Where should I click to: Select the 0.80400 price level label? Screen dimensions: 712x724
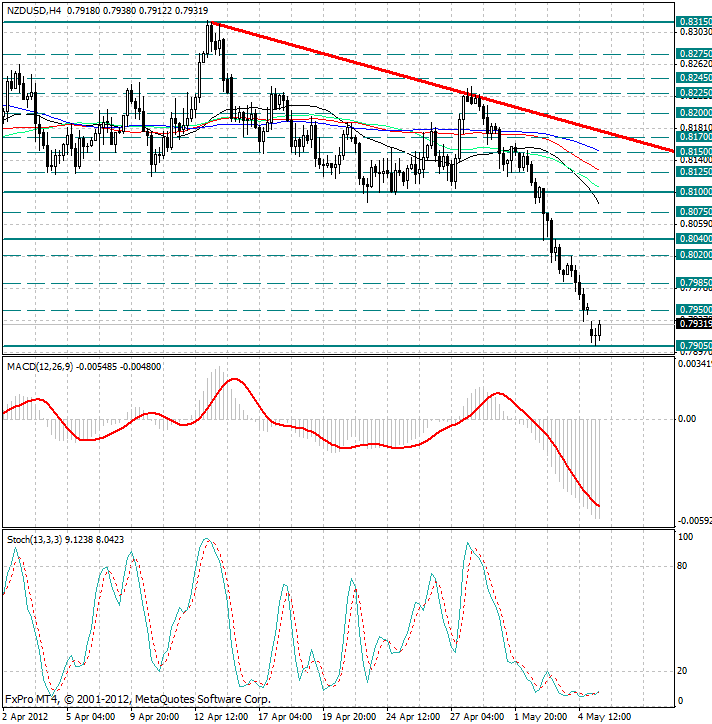[694, 239]
